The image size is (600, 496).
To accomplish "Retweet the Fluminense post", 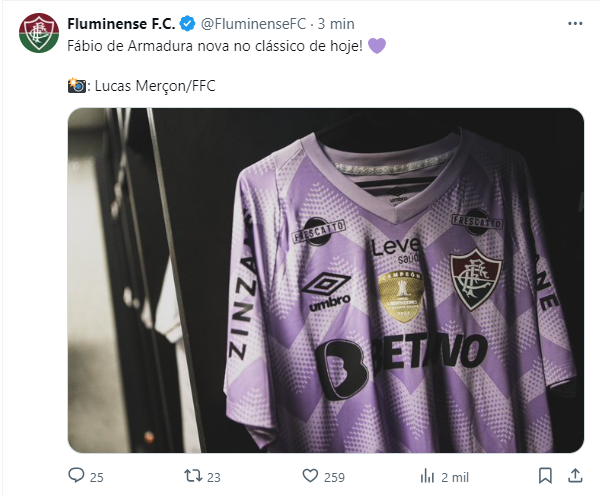I will pyautogui.click(x=193, y=476).
